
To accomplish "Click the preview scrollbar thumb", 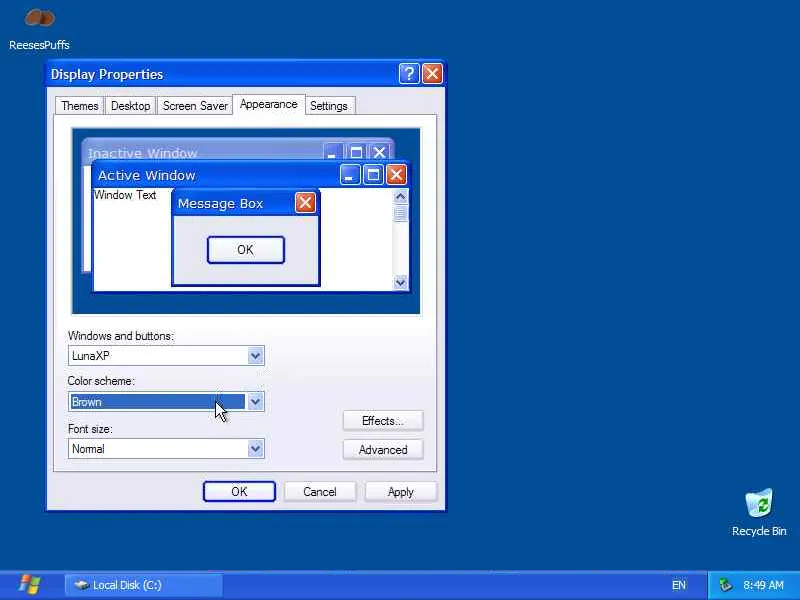I will pos(401,213).
